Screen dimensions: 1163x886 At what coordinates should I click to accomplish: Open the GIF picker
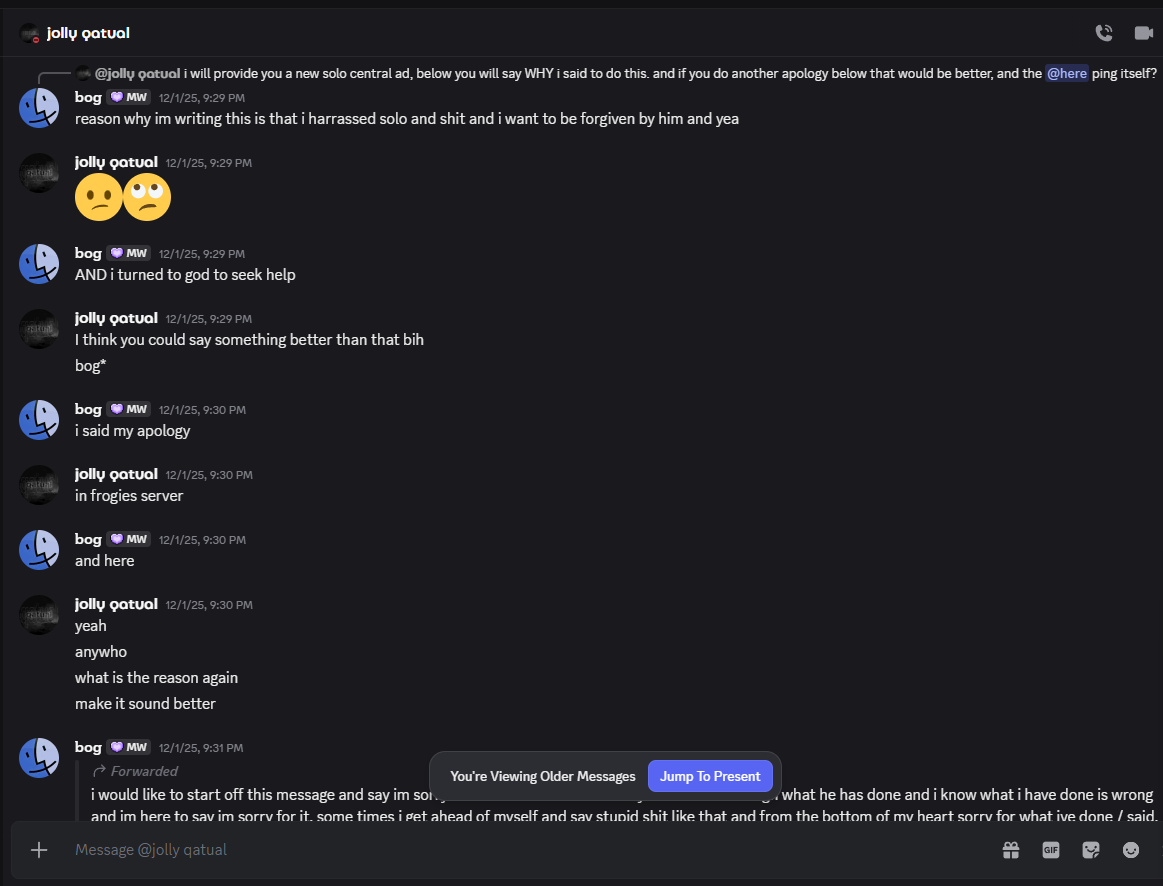[x=1051, y=850]
